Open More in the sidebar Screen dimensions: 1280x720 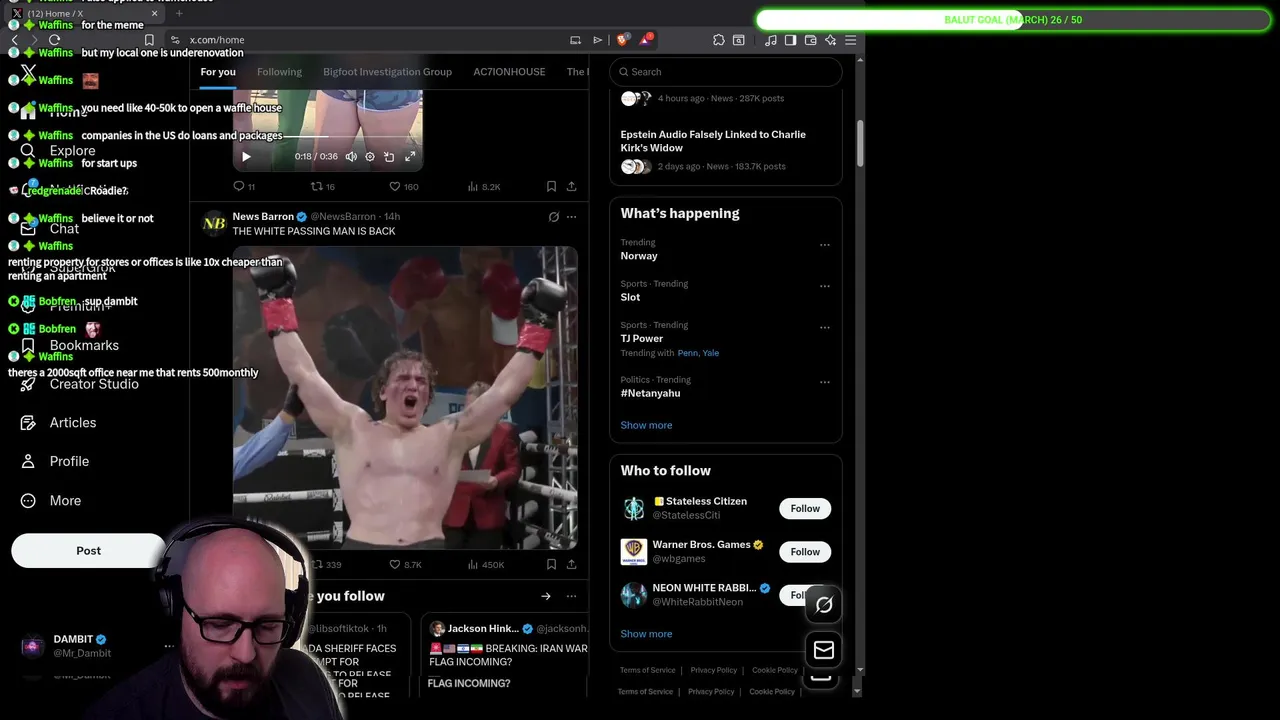(x=52, y=500)
